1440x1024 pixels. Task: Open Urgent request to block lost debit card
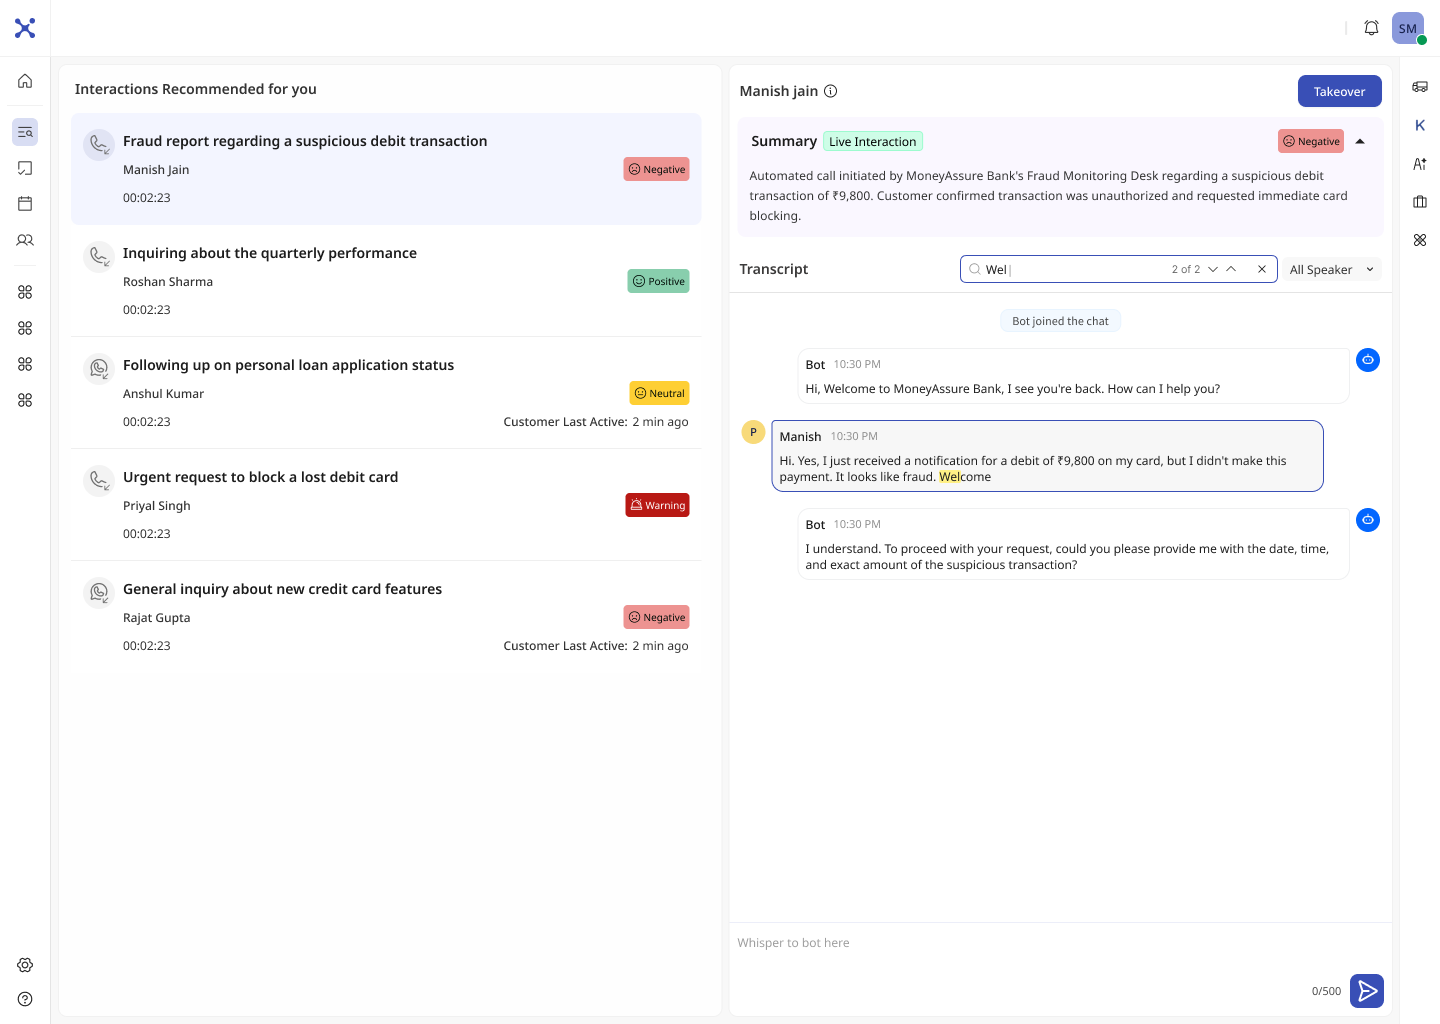click(386, 505)
